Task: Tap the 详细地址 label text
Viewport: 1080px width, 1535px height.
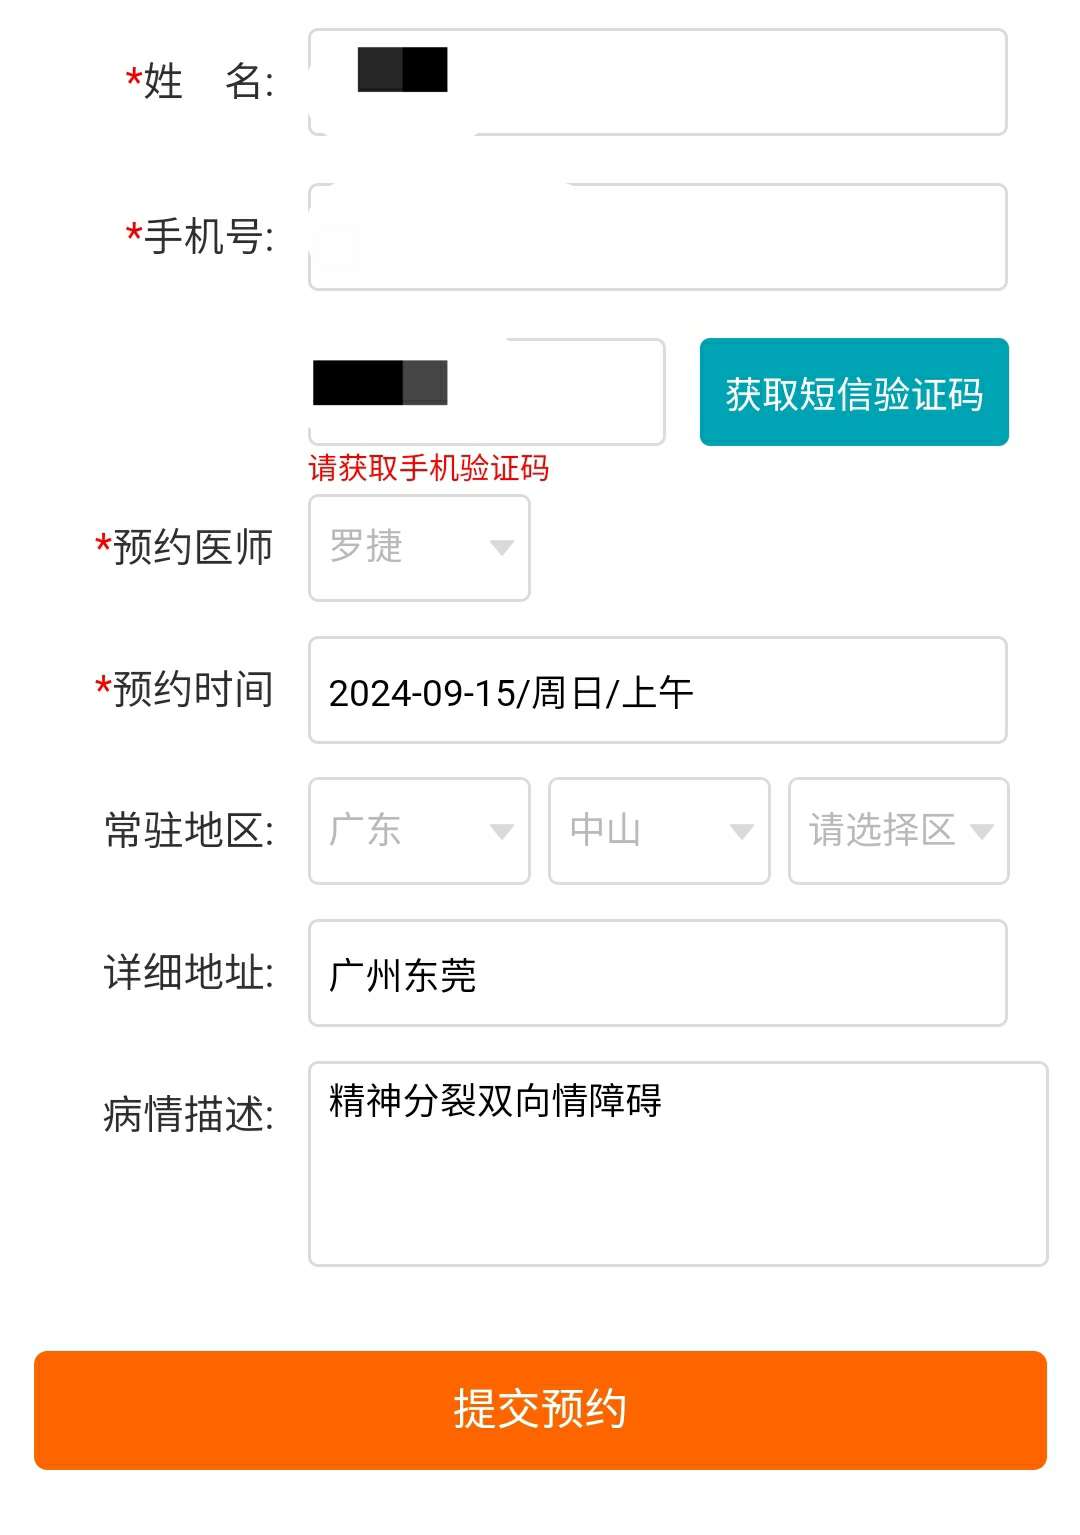Action: (189, 973)
